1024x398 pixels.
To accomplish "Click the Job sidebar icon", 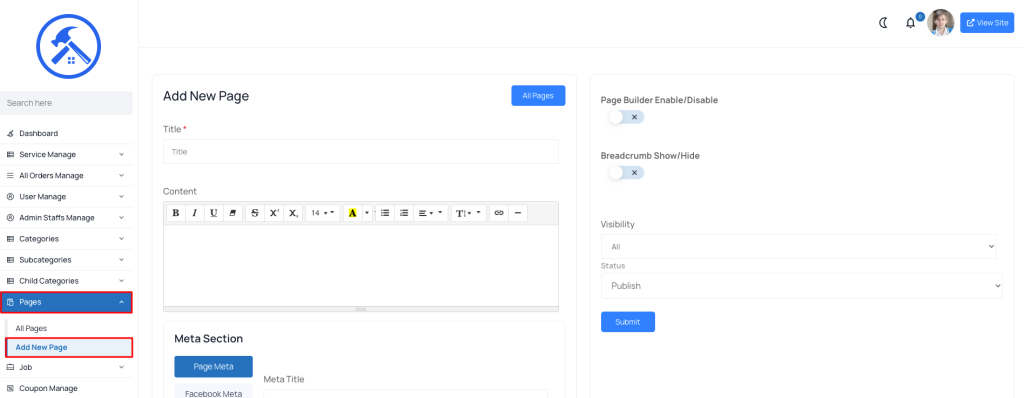I will point(10,367).
